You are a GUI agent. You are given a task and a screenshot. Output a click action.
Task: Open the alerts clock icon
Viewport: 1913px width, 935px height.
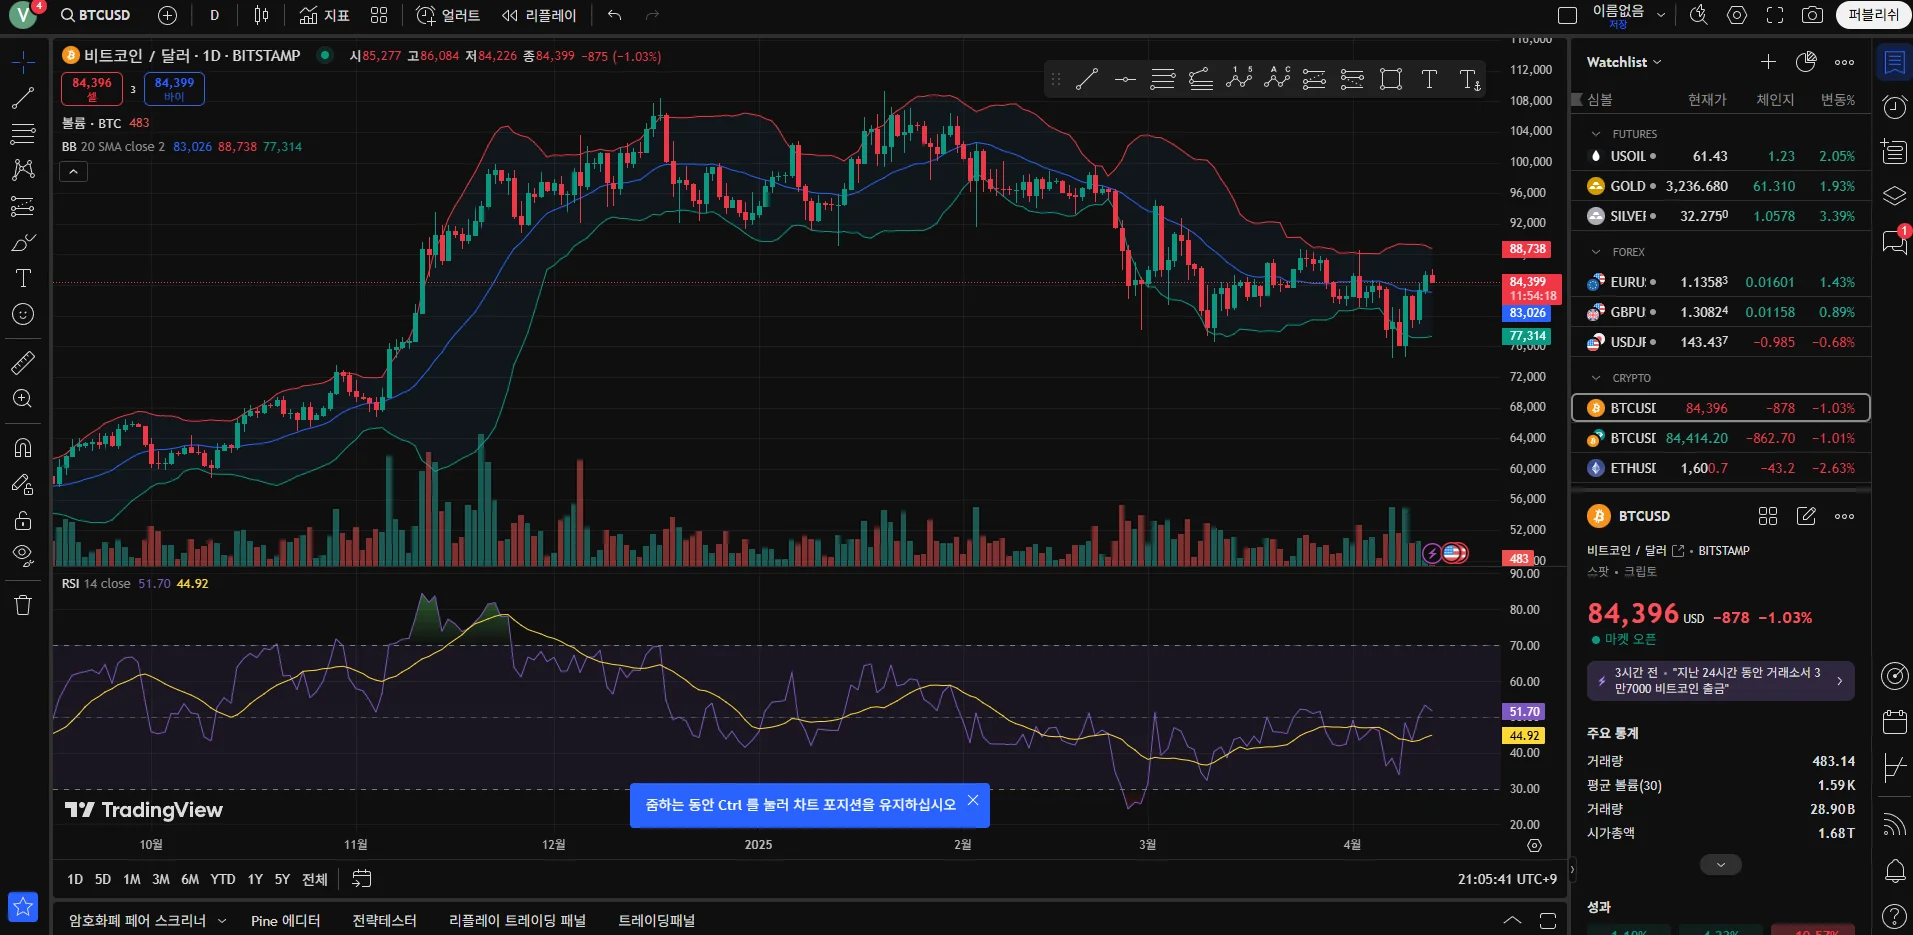coord(1894,107)
